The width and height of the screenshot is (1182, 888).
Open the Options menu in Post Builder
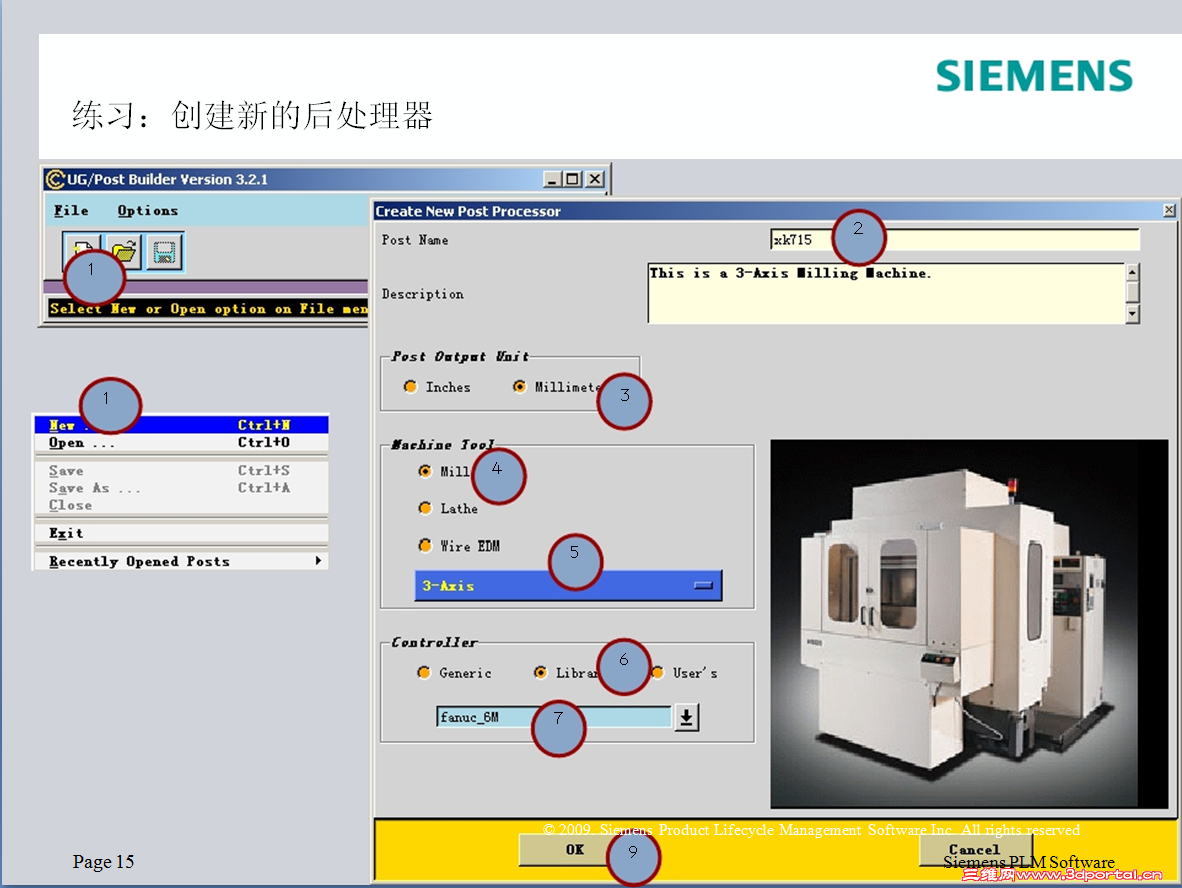pos(148,210)
